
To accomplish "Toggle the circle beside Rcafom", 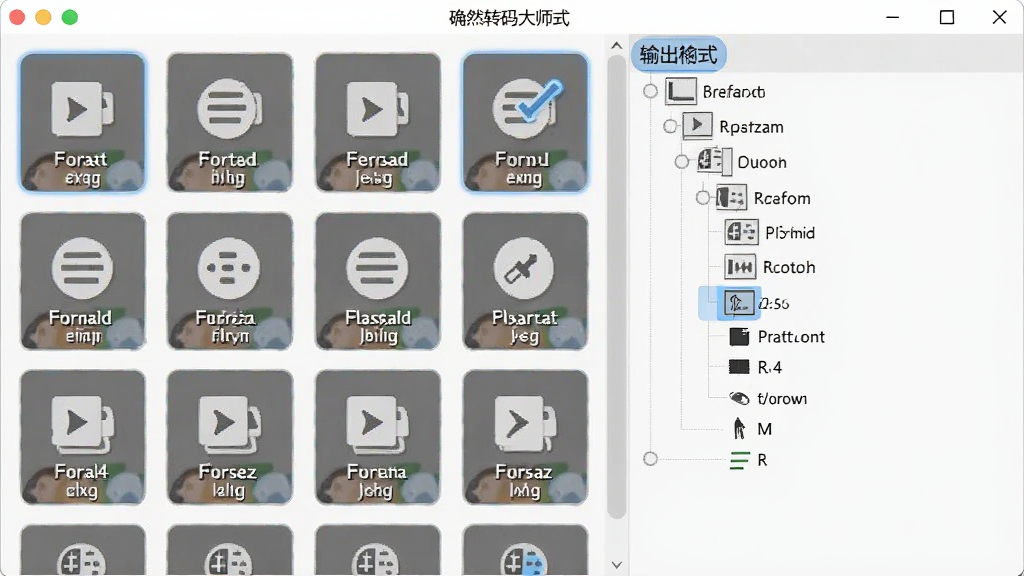I will tap(703, 197).
